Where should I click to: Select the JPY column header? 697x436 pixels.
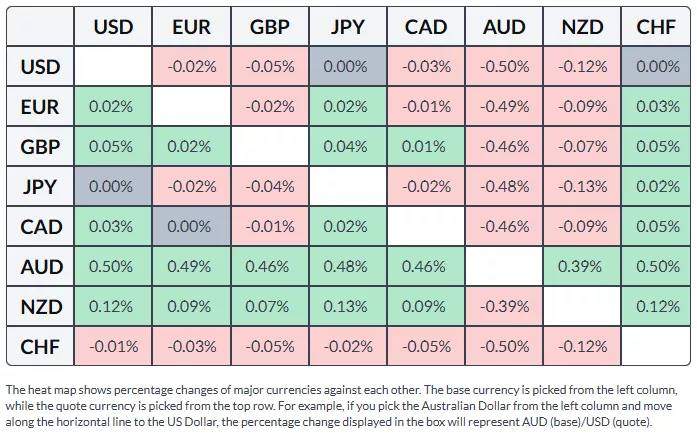[348, 27]
